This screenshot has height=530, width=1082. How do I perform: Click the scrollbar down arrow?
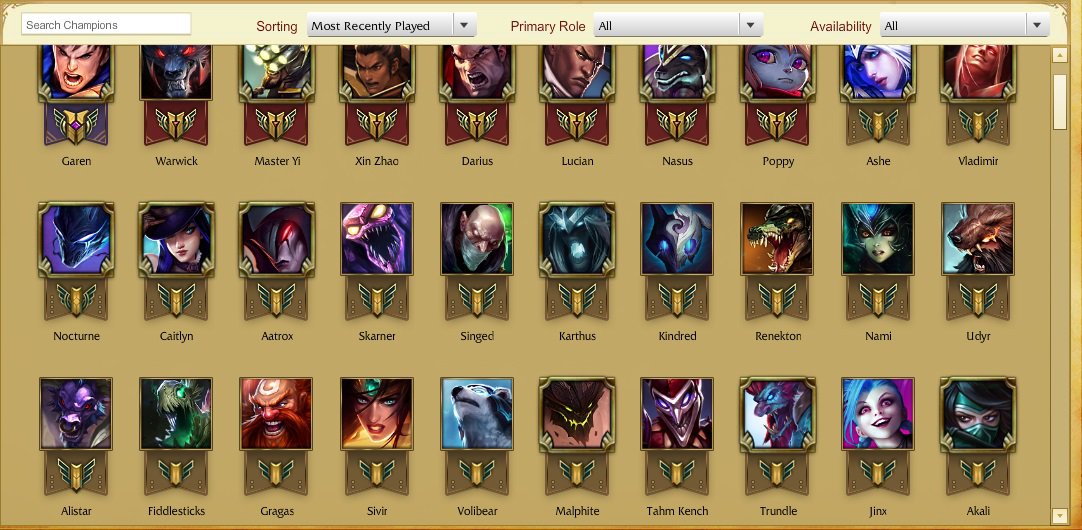(x=1060, y=515)
